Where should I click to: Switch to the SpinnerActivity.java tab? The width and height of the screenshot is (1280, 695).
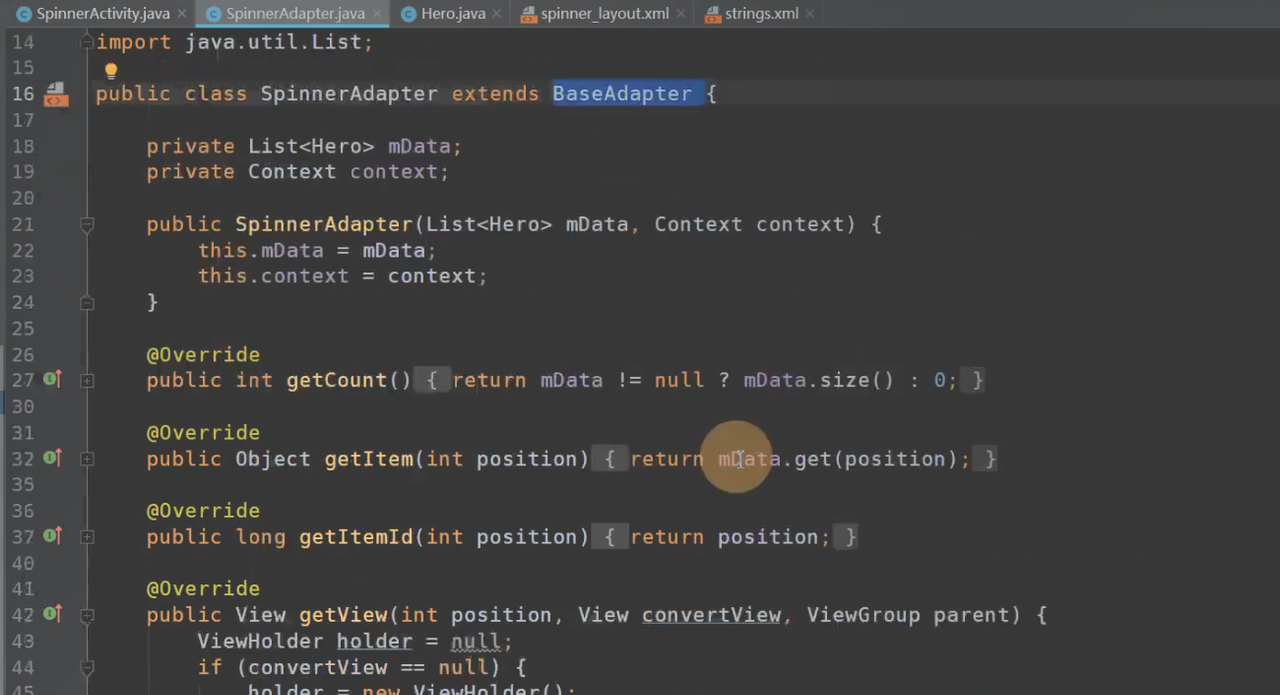(x=102, y=14)
